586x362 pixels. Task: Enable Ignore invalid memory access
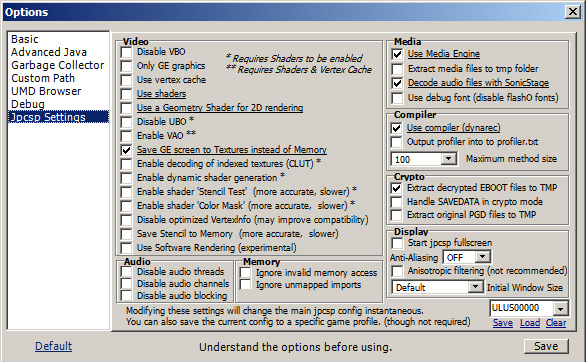(x=246, y=273)
